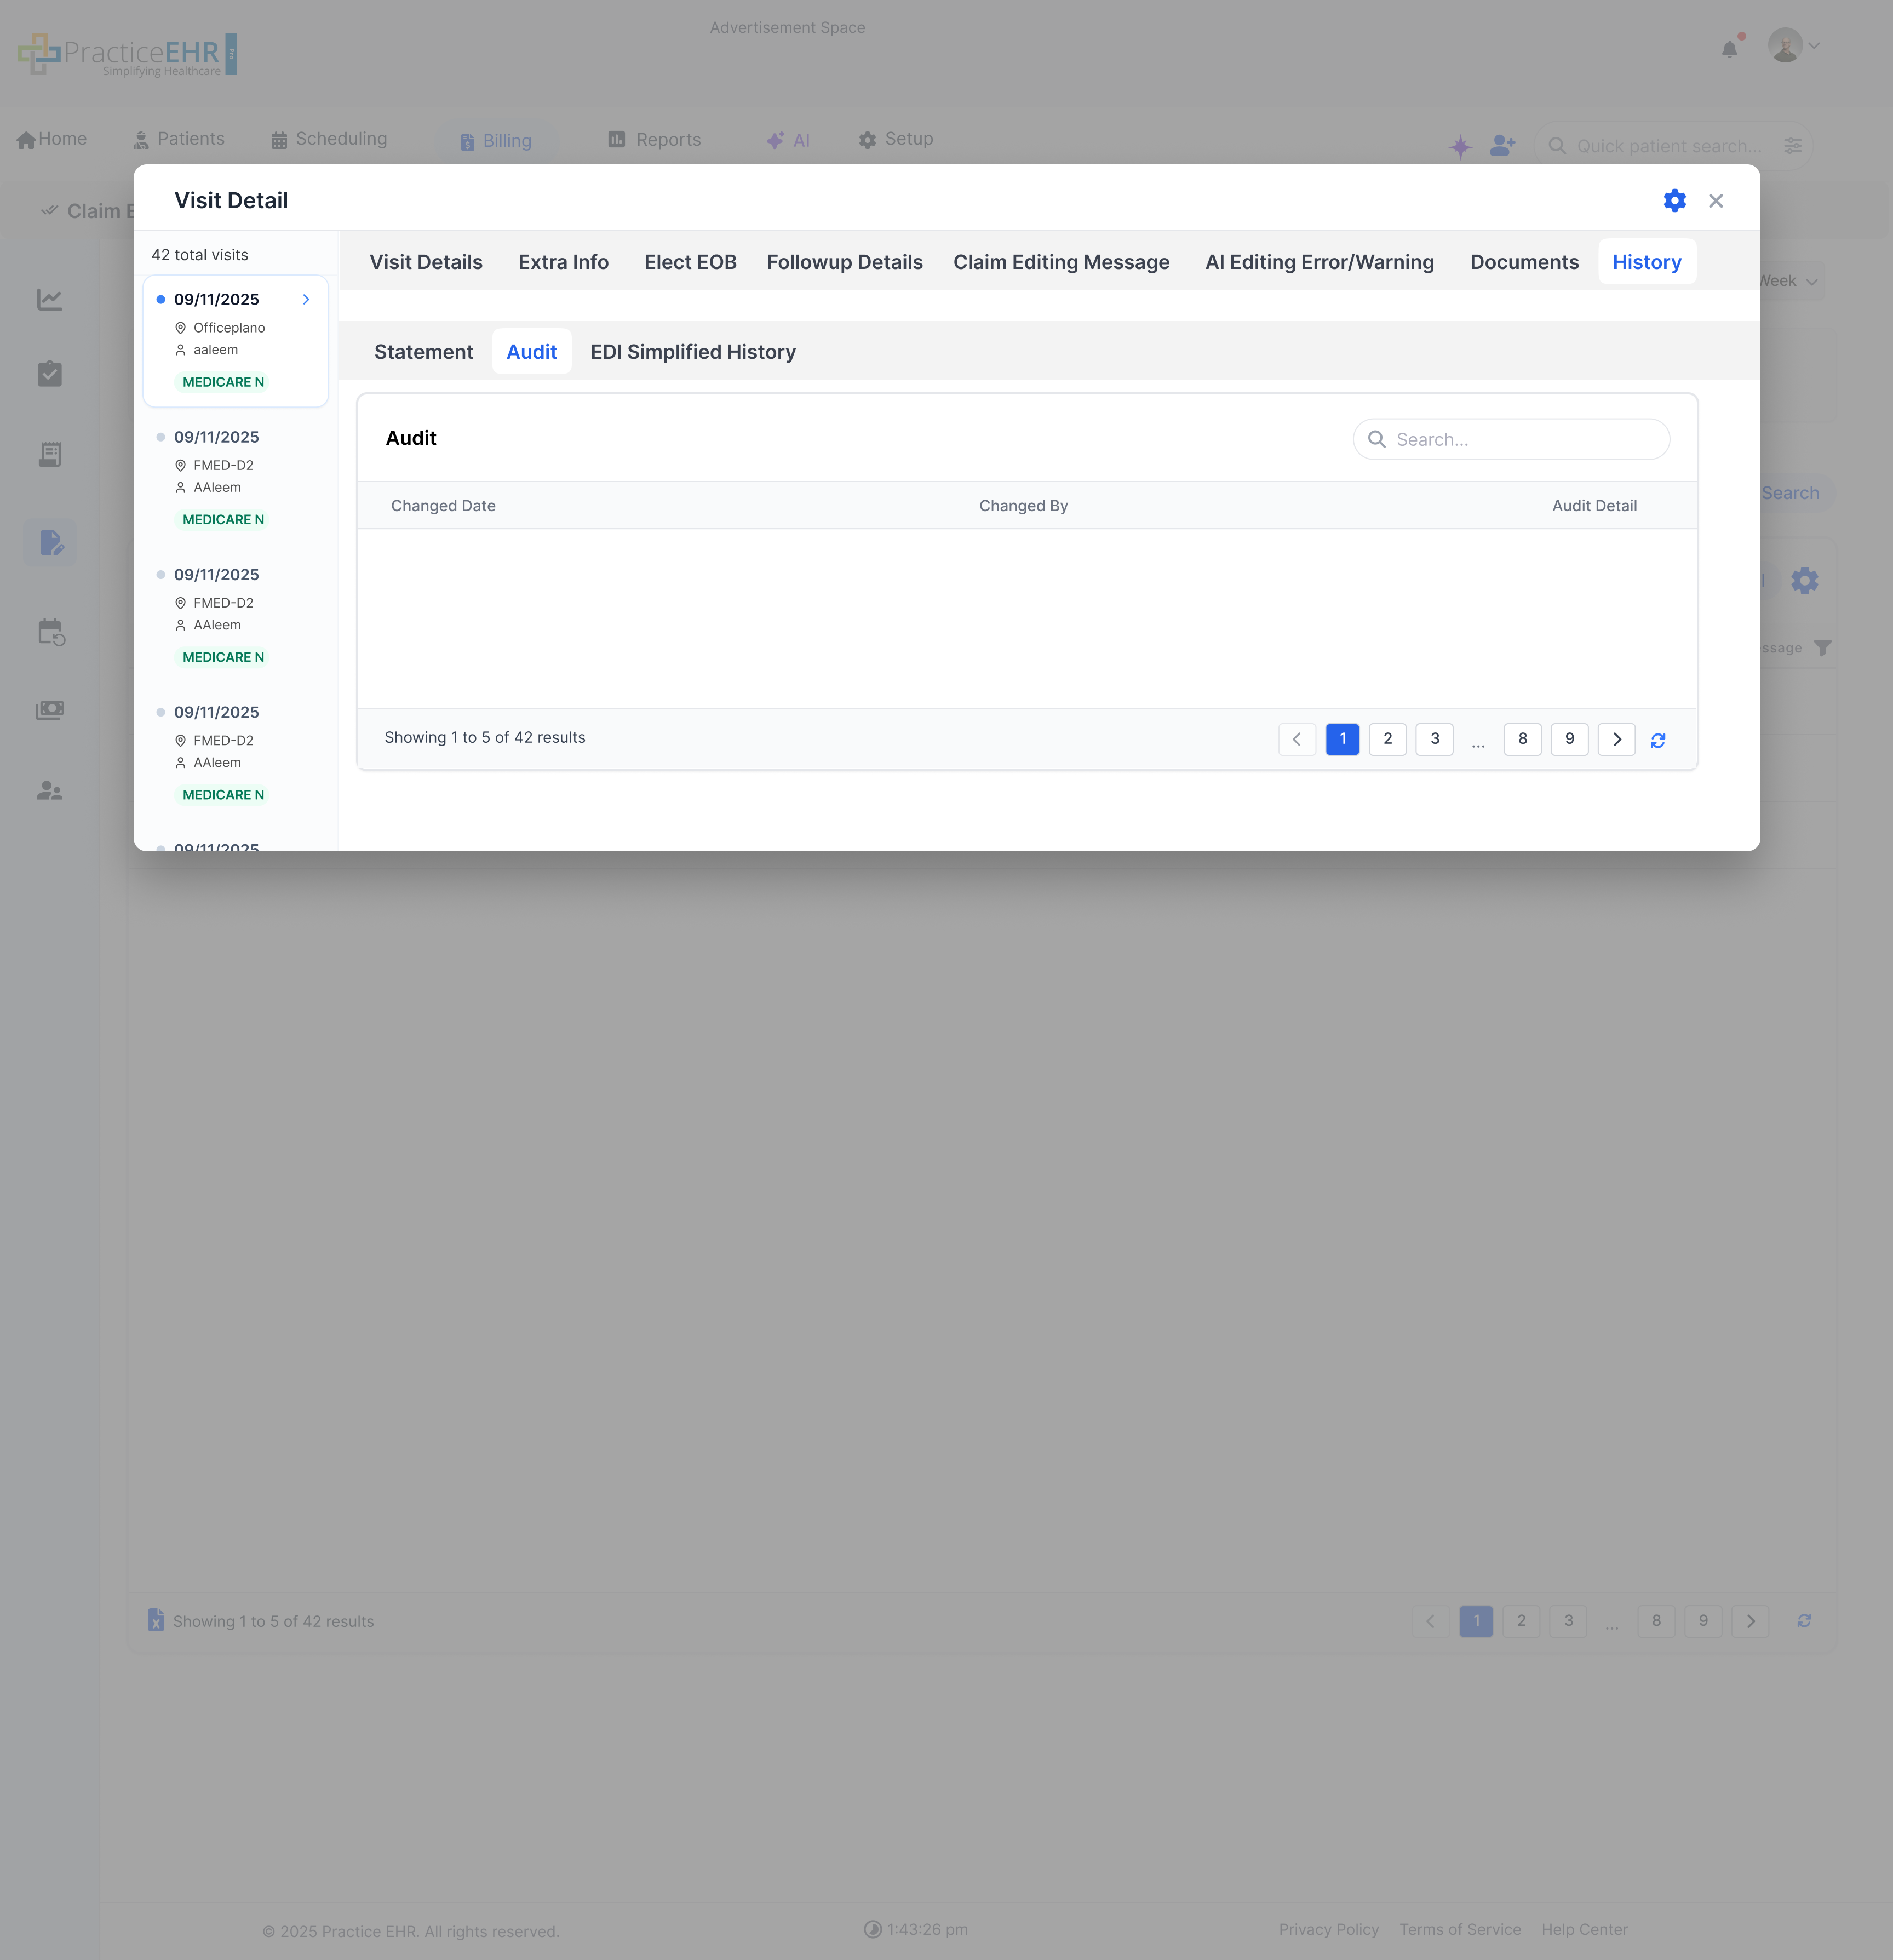The image size is (1893, 1960).
Task: Open the receipt icon in the sidebar
Action: 50,455
